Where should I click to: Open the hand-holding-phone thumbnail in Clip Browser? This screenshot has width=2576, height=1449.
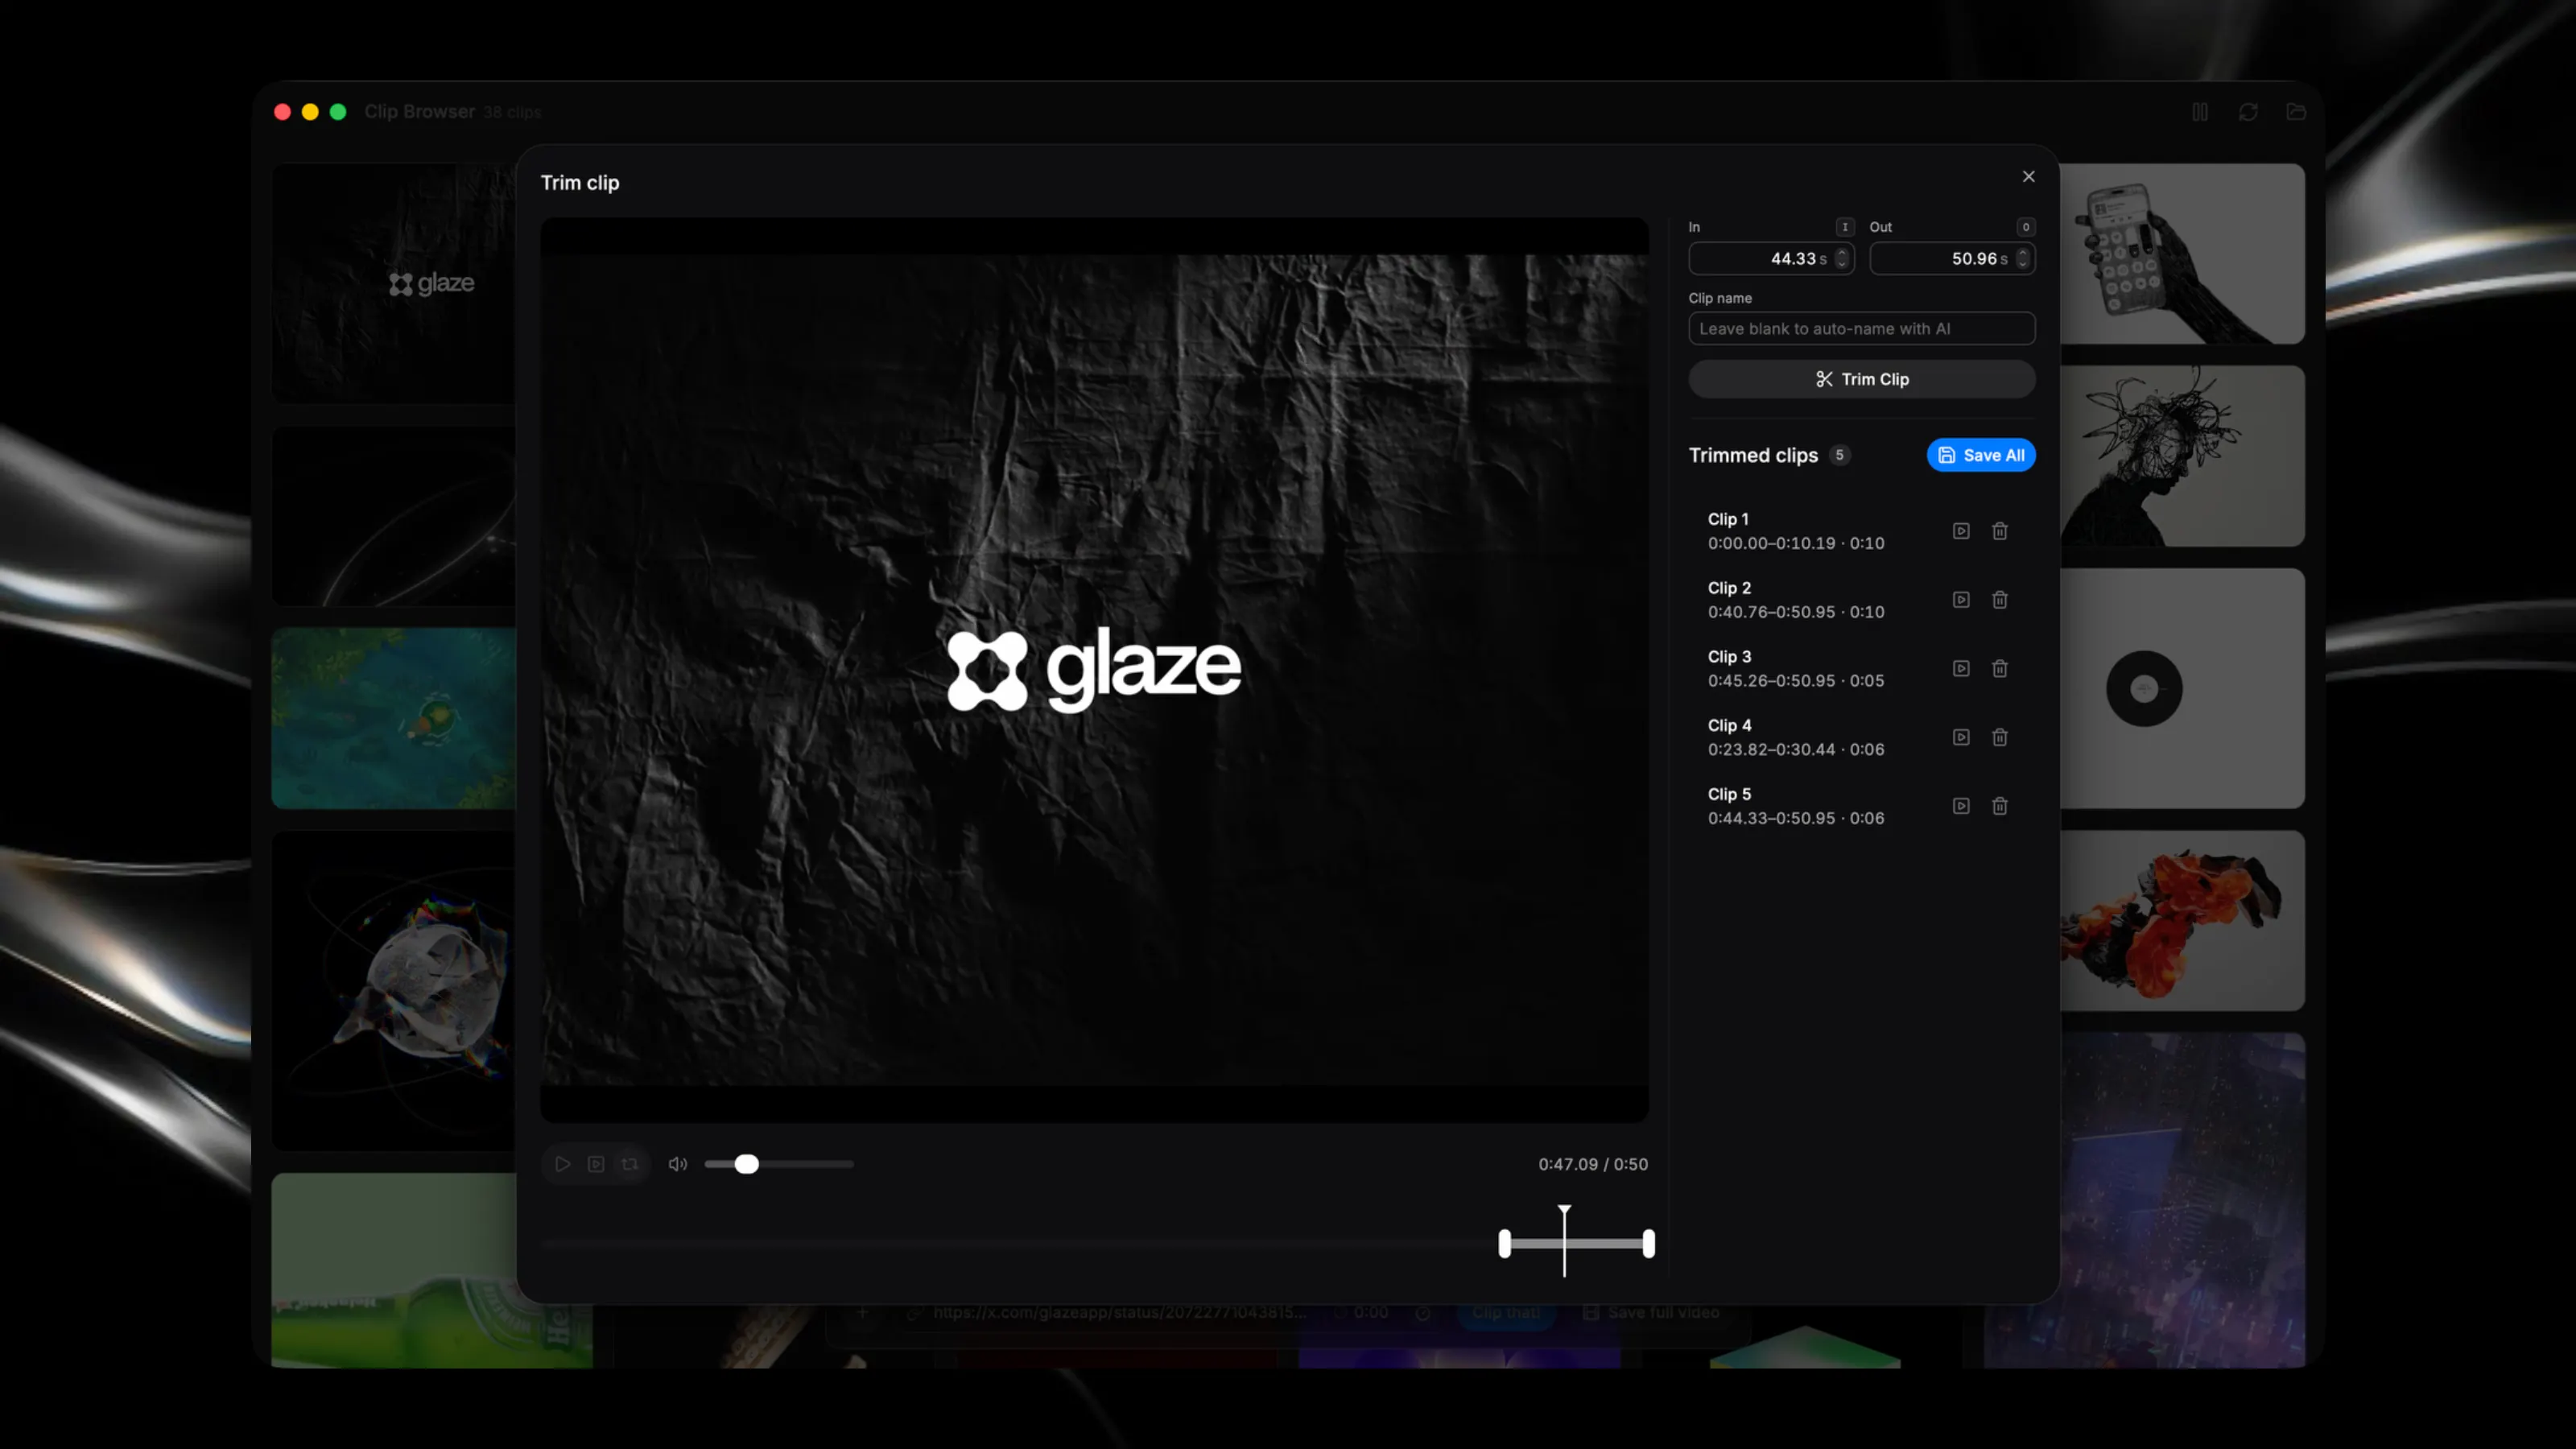tap(2183, 254)
